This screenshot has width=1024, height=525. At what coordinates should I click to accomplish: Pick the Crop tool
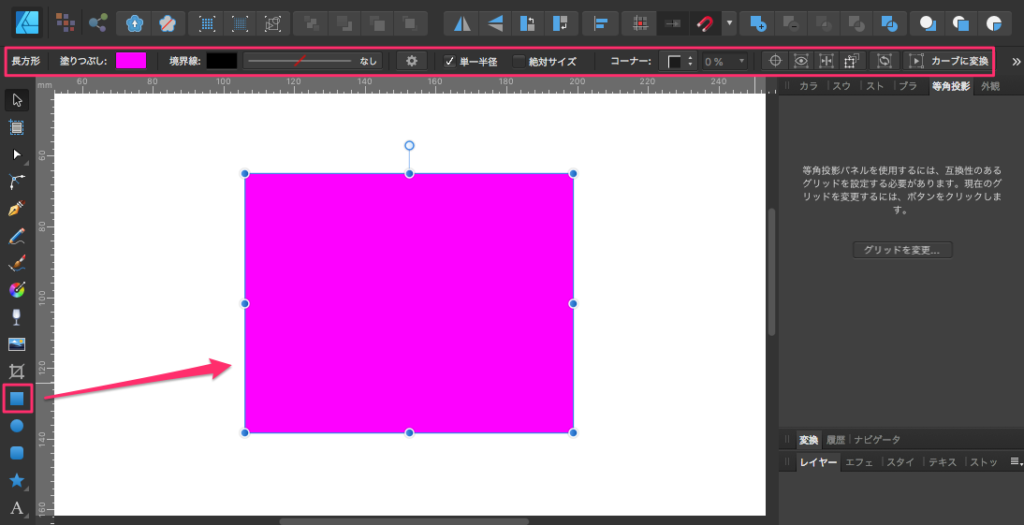point(17,371)
